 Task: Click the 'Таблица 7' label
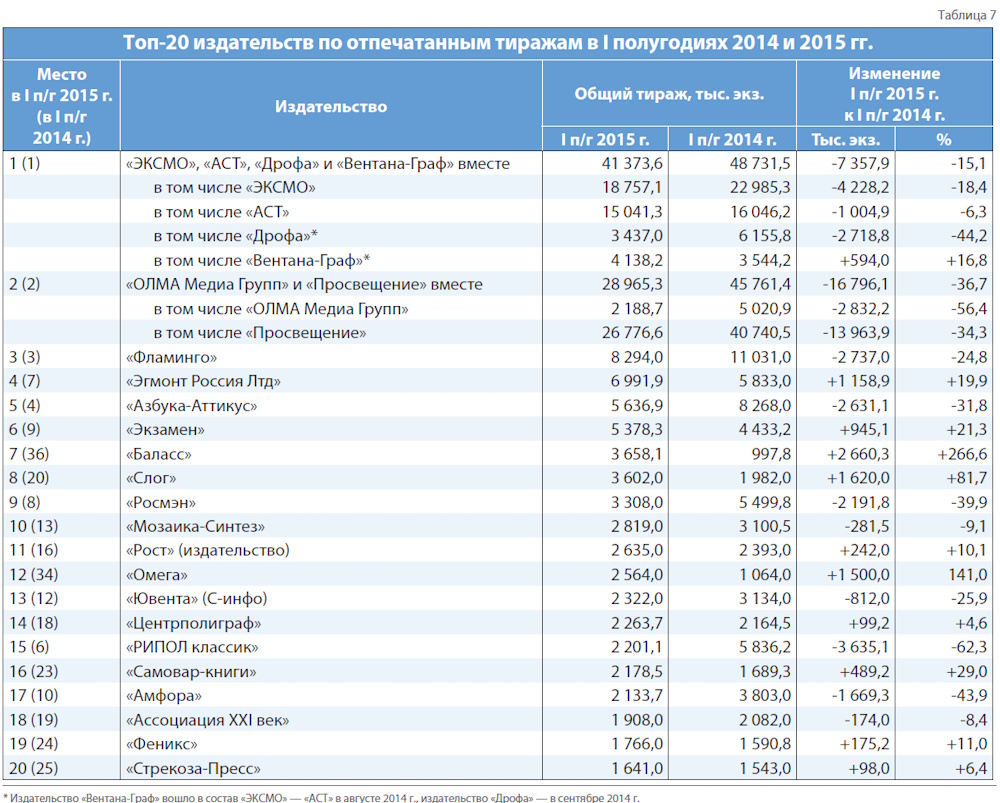click(x=966, y=15)
